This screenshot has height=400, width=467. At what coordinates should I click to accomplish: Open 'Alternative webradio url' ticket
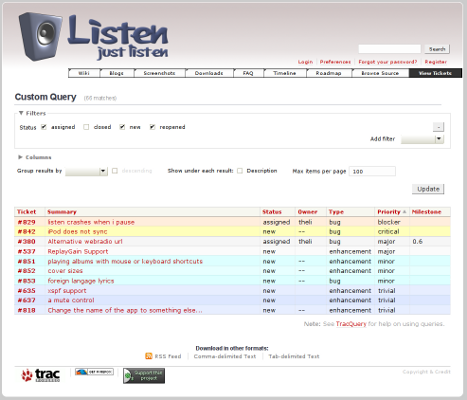coord(85,241)
